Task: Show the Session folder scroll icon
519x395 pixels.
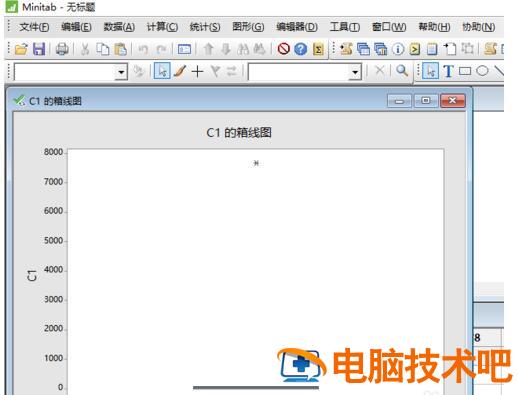Action: (x=346, y=49)
